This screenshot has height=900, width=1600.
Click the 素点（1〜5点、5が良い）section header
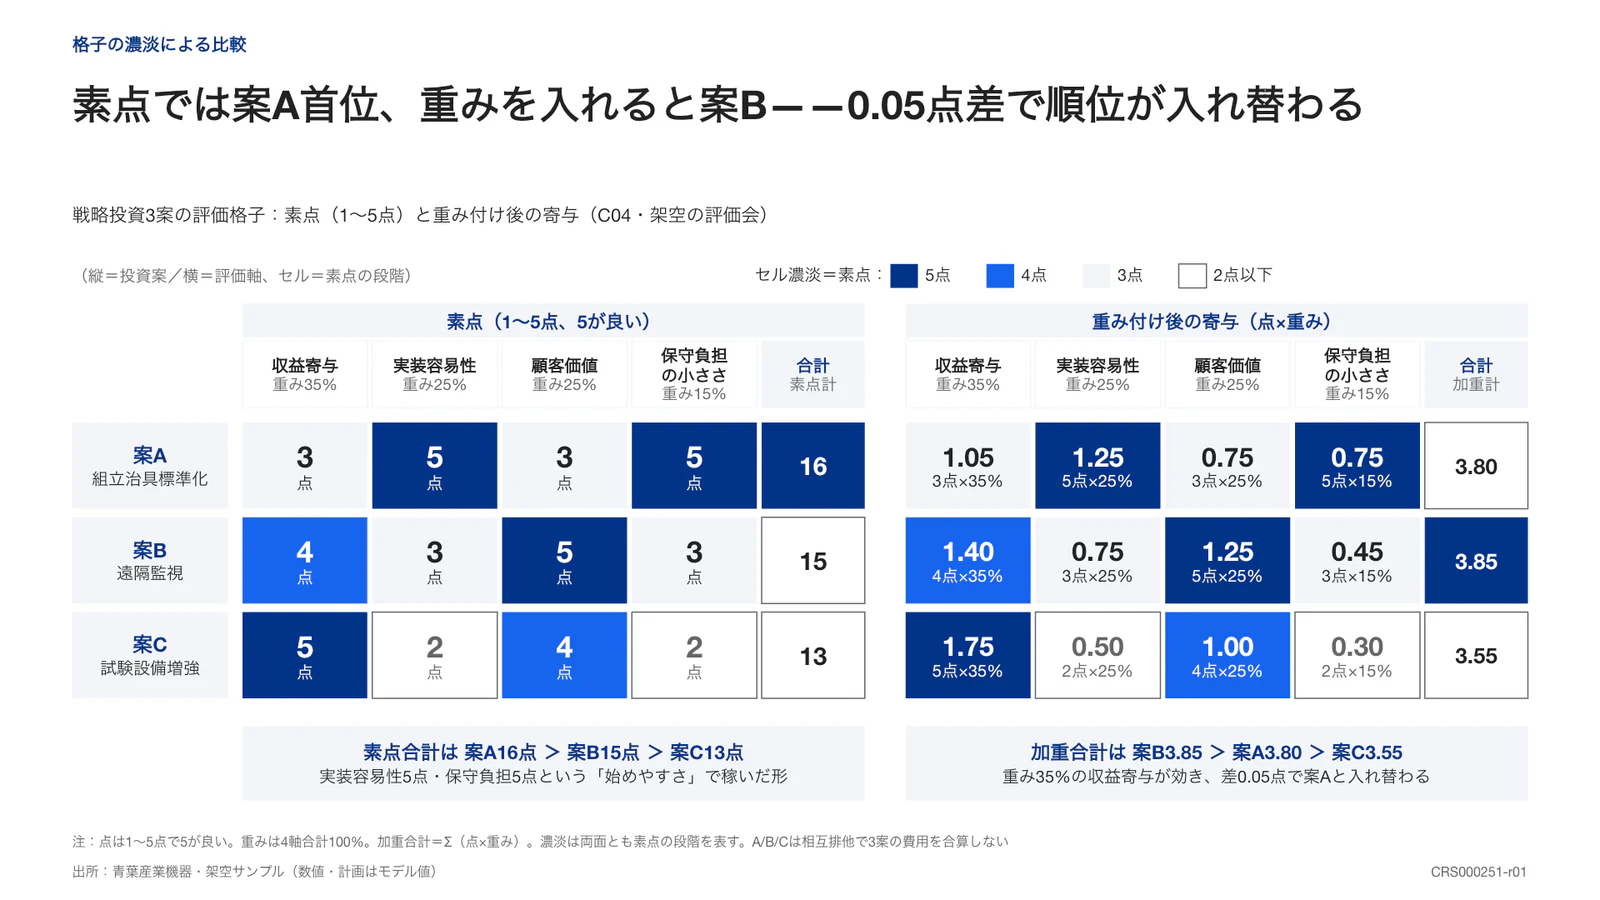[x=553, y=321]
